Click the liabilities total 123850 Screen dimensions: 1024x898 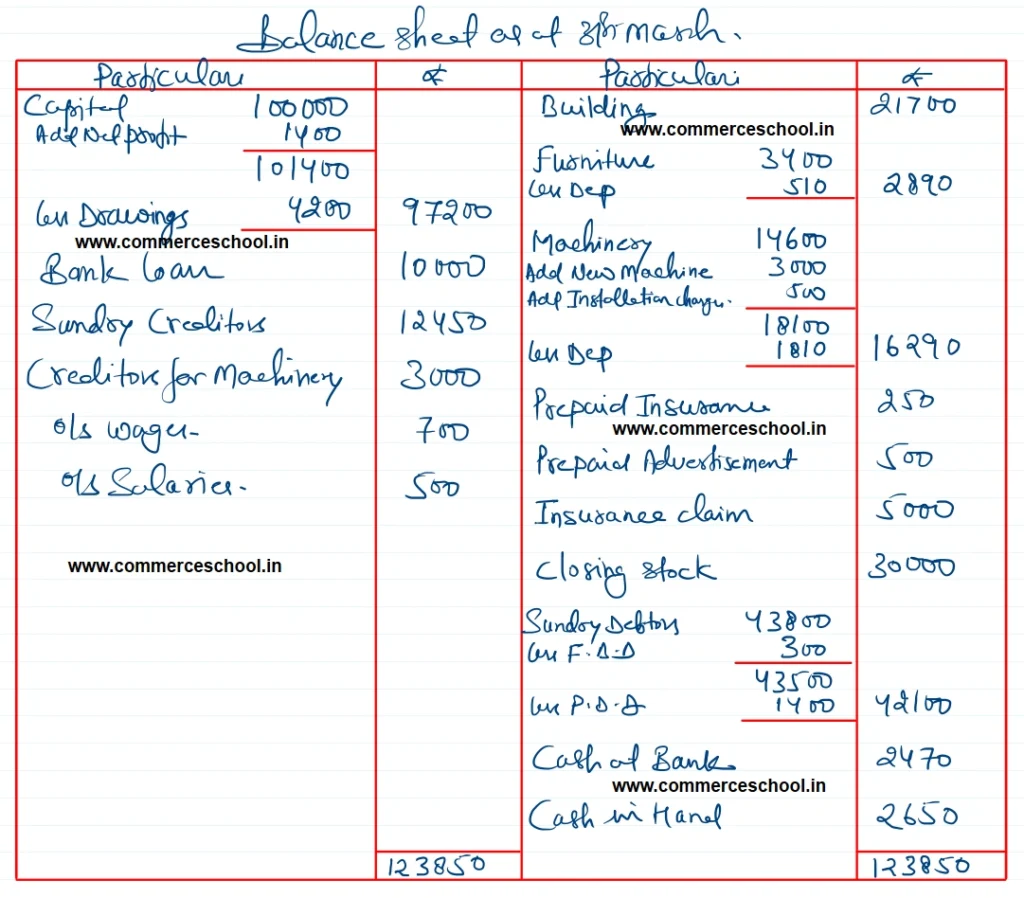click(439, 866)
